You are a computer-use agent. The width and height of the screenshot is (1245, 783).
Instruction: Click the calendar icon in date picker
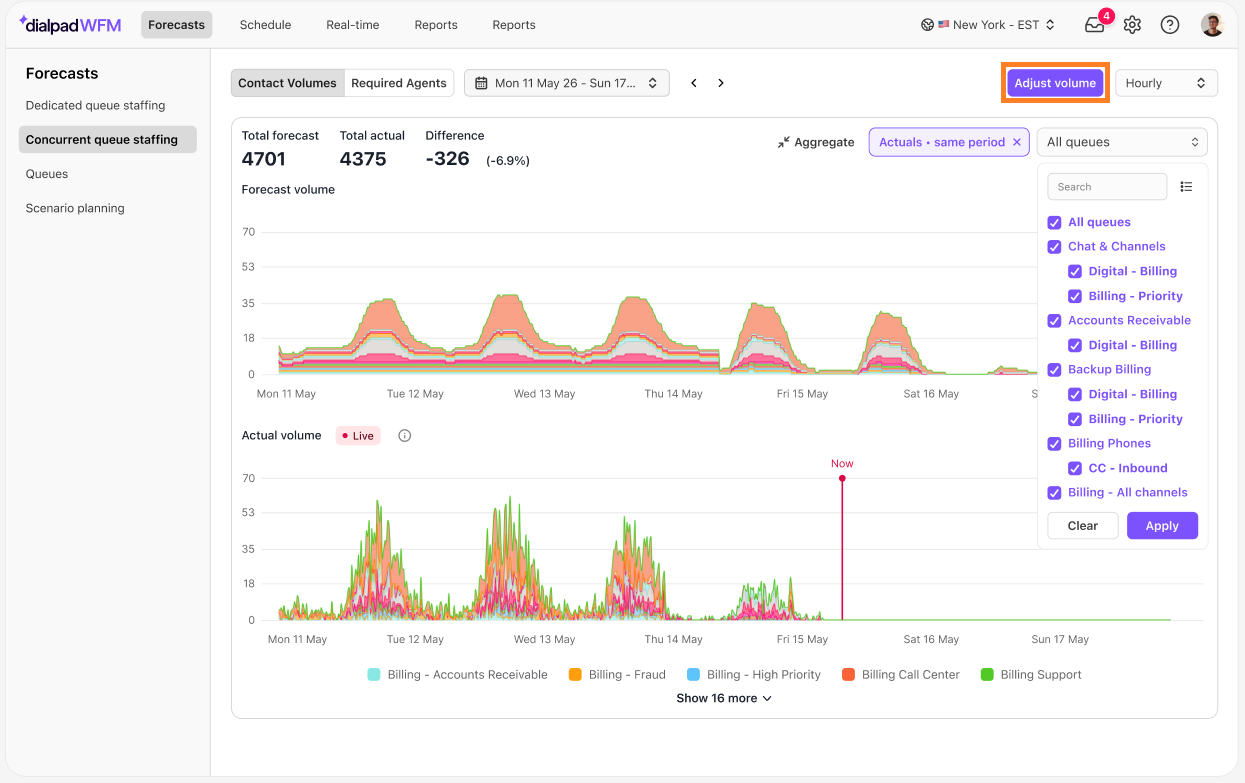pyautogui.click(x=482, y=83)
